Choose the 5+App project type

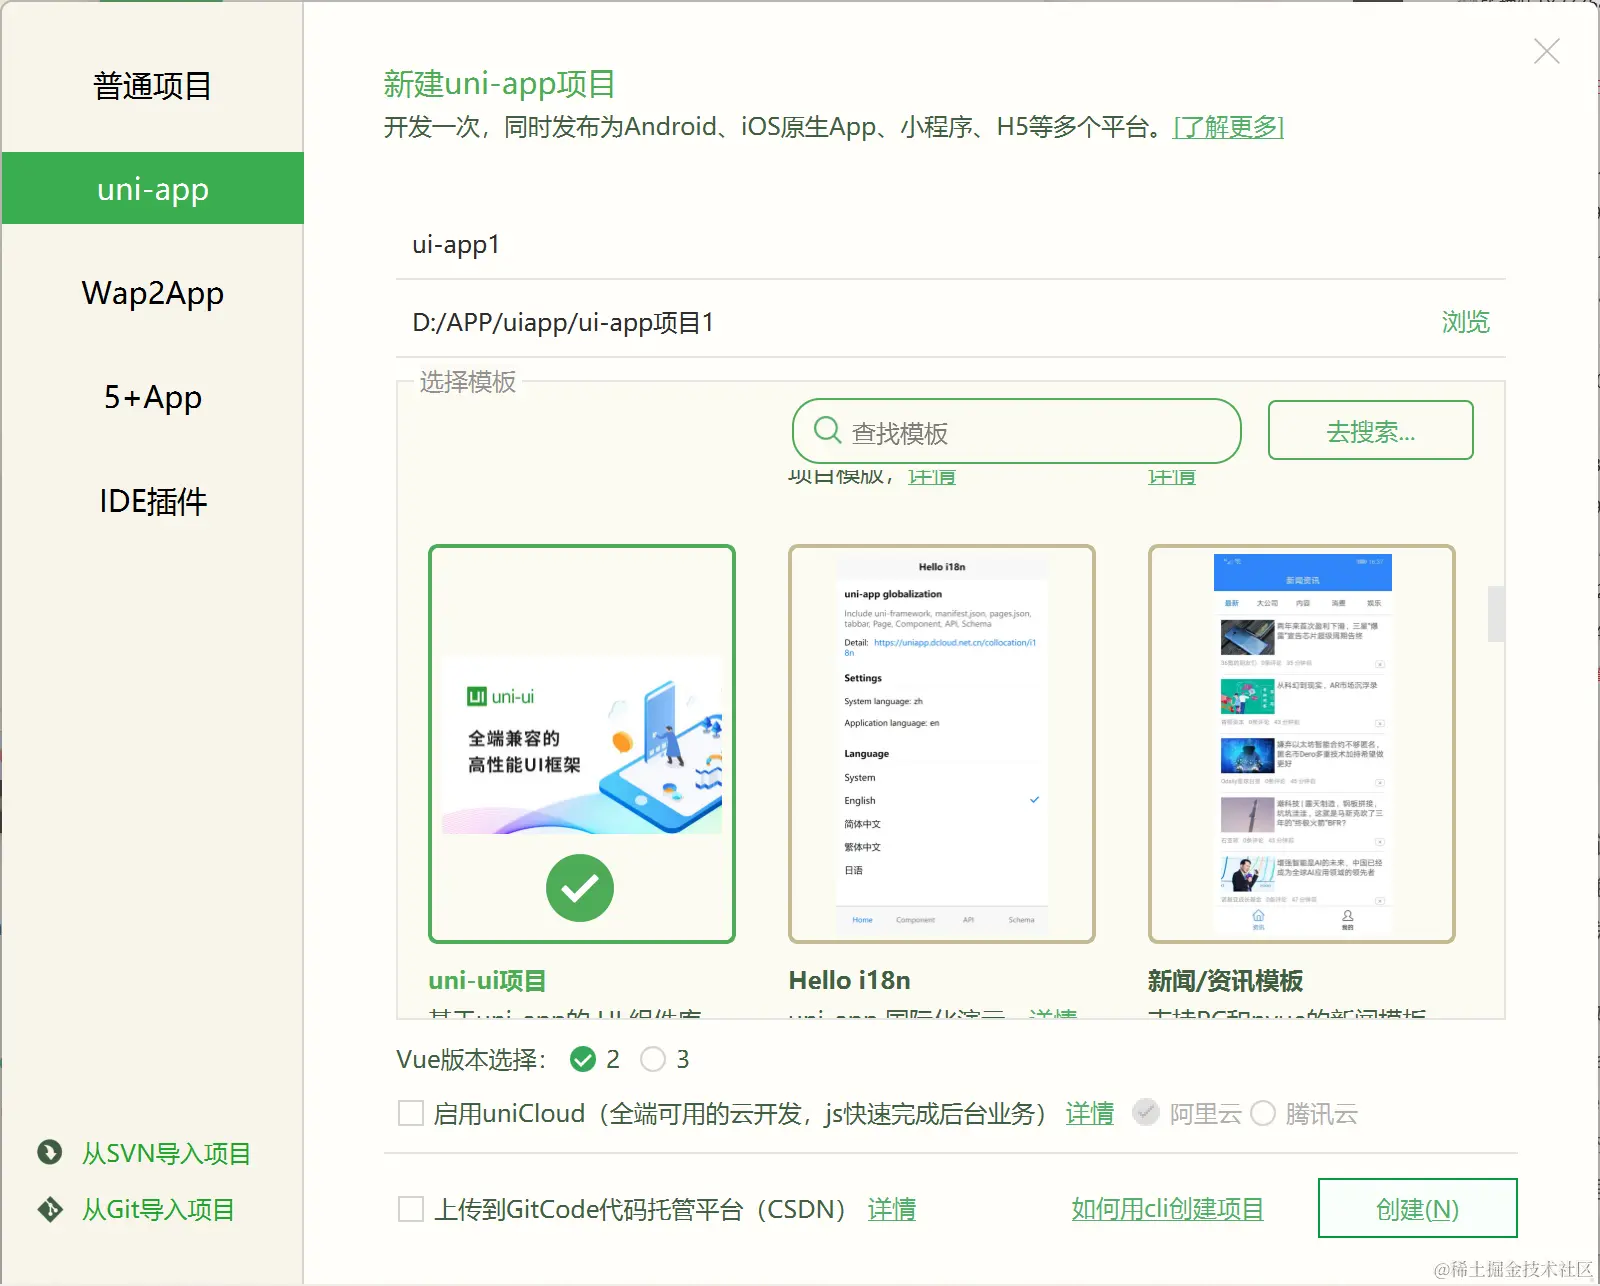click(x=153, y=397)
